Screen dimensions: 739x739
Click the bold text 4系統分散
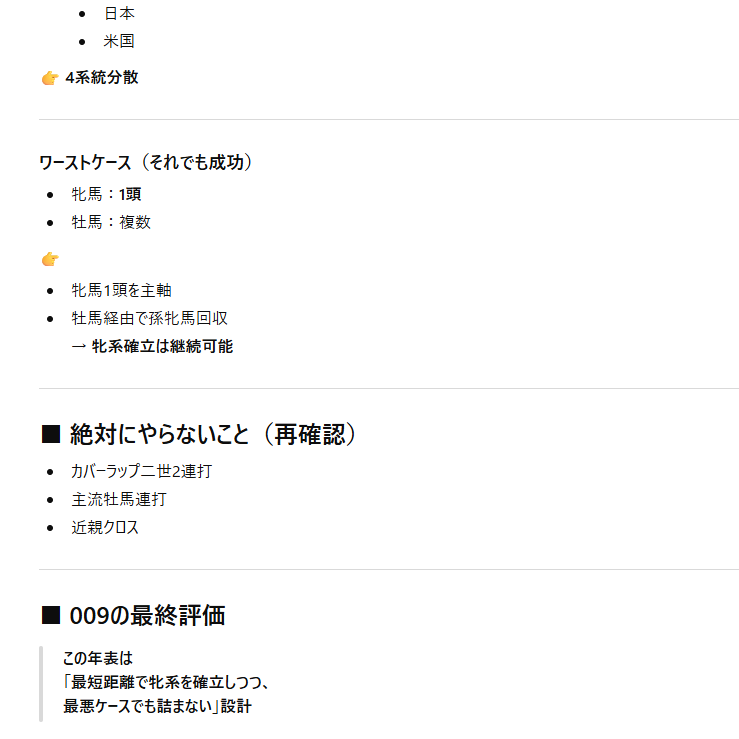click(102, 78)
